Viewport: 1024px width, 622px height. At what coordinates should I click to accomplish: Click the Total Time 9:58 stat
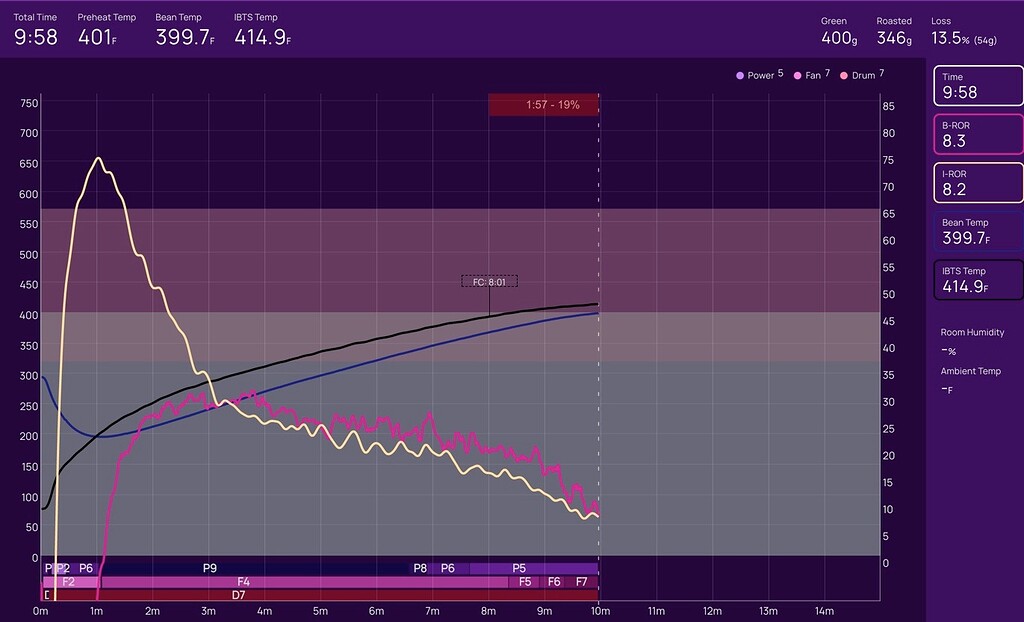(36, 31)
